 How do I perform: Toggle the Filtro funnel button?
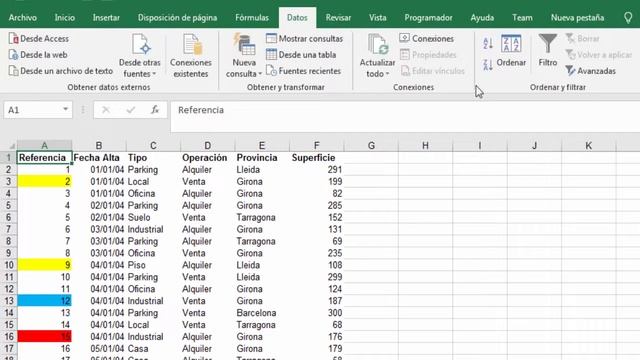tap(548, 51)
